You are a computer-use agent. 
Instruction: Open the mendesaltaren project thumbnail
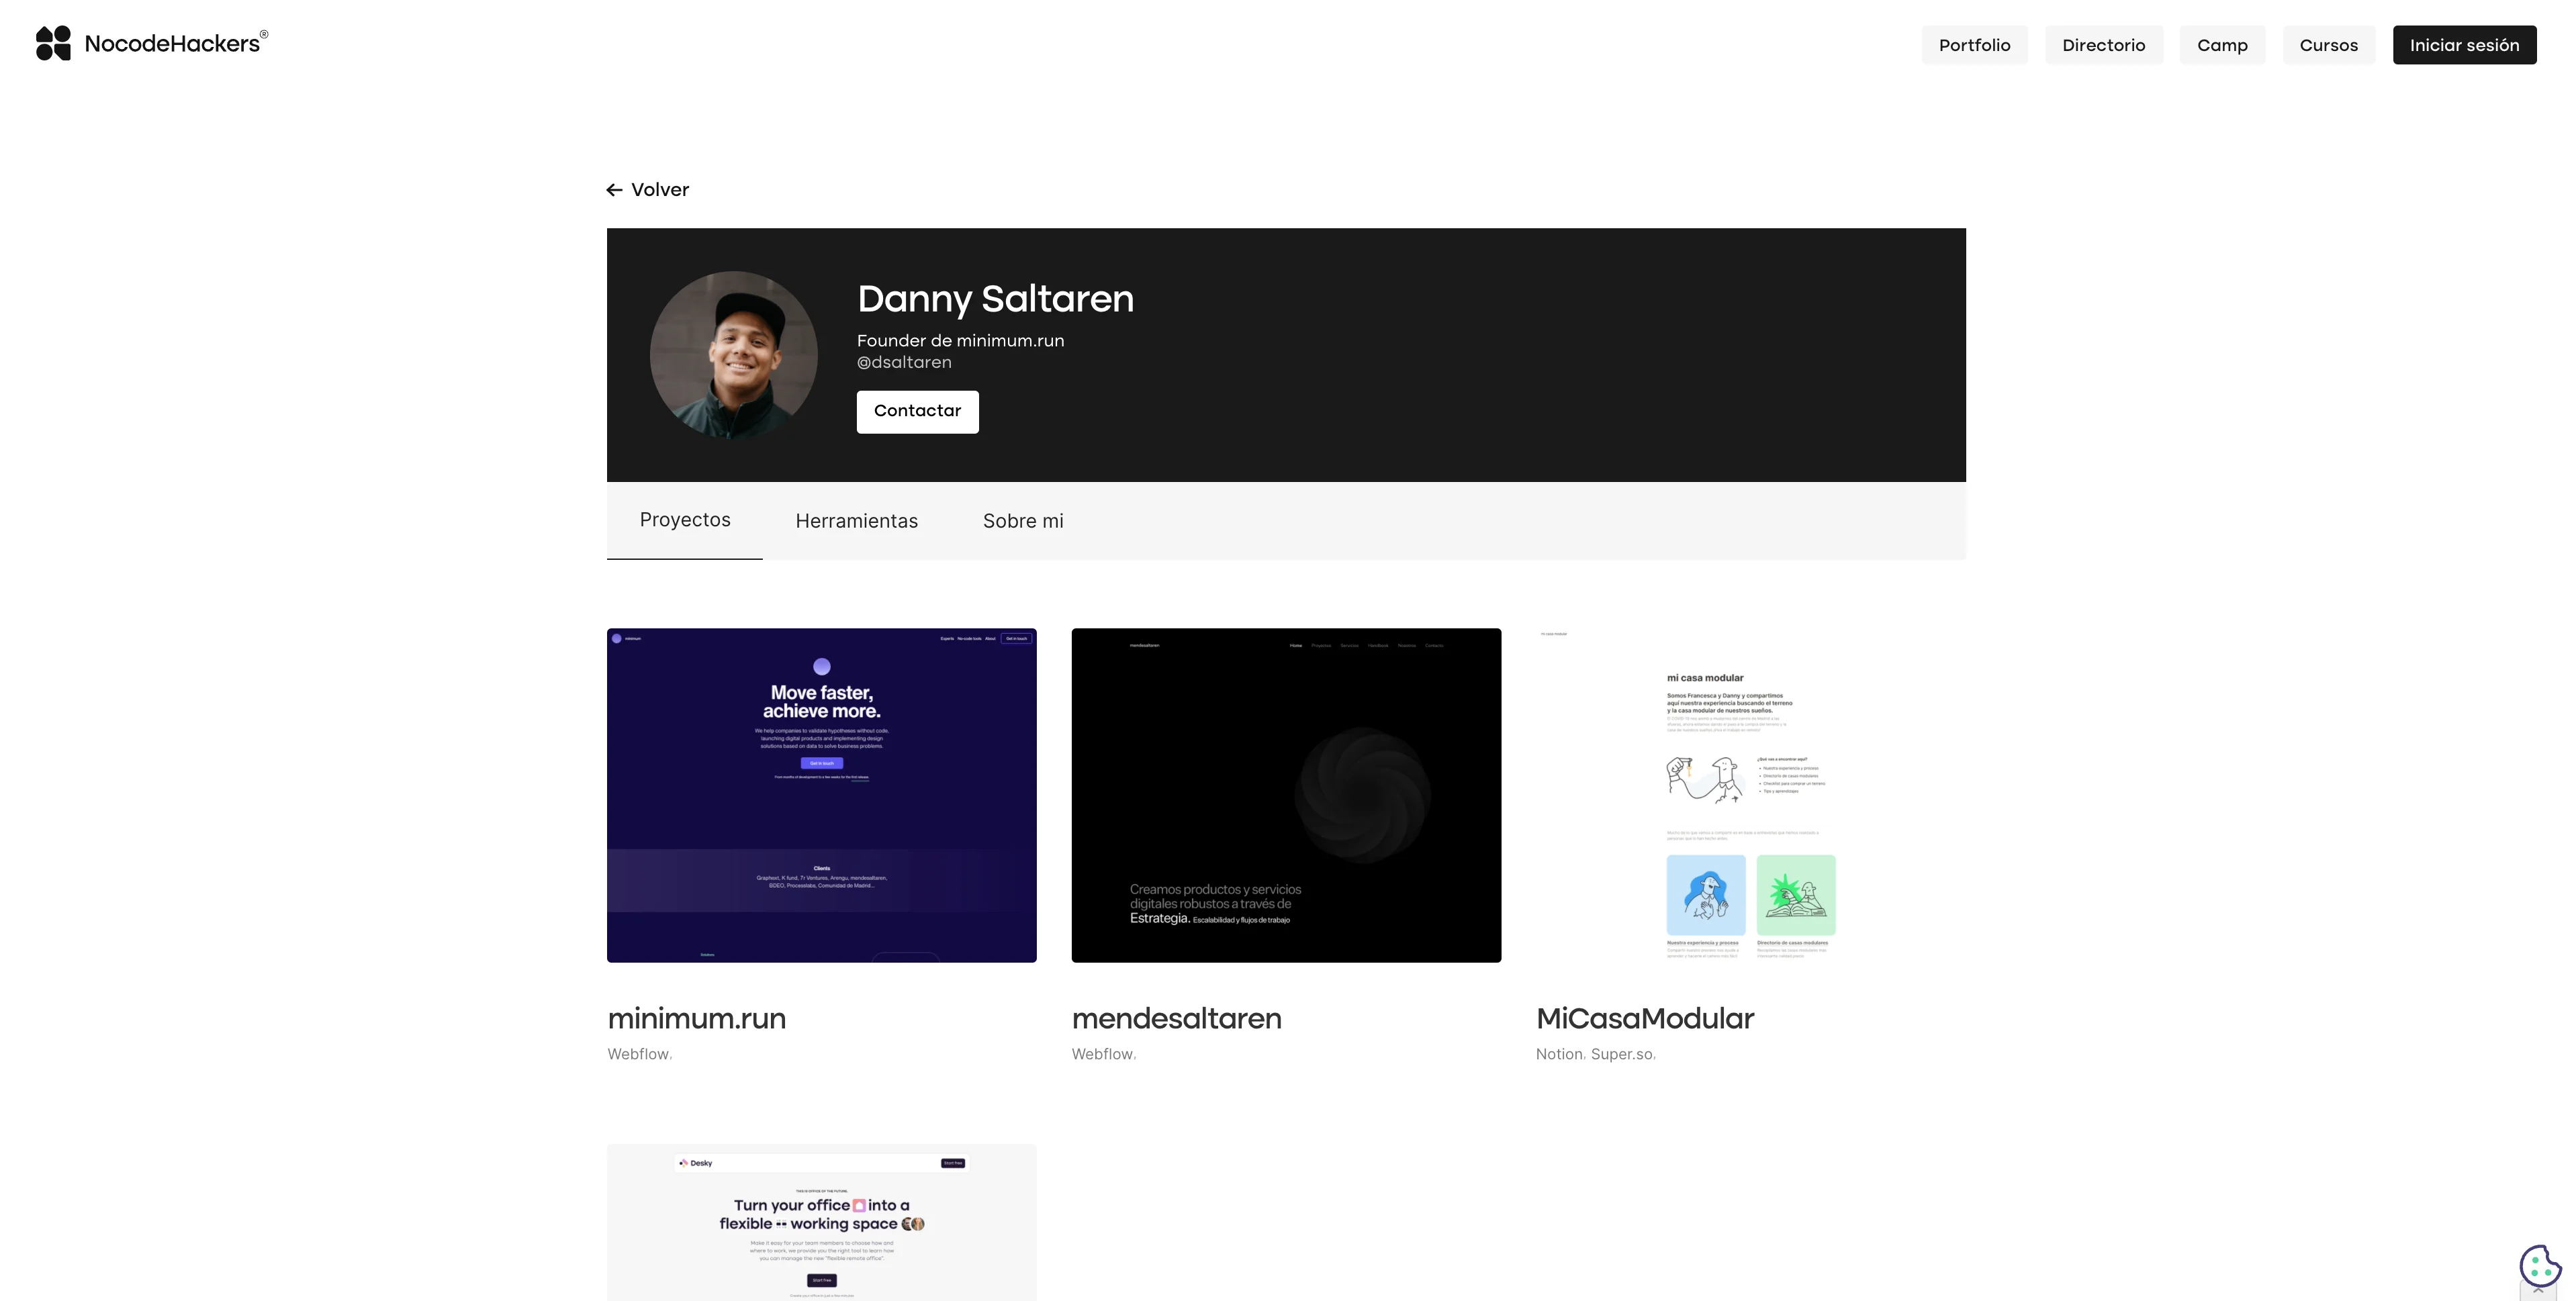click(1286, 795)
